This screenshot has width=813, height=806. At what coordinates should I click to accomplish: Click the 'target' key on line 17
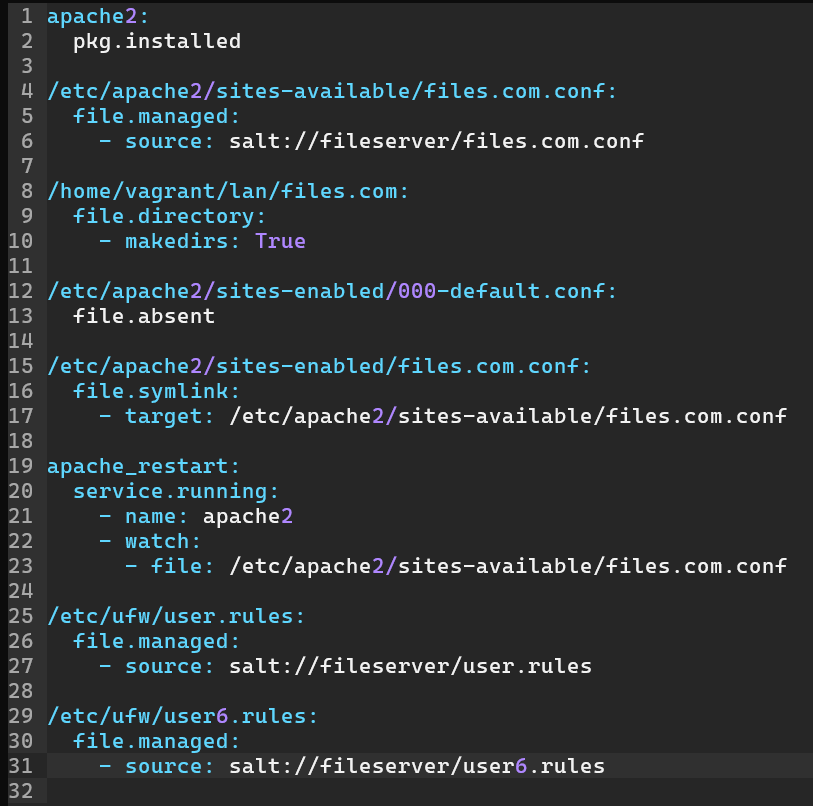tap(164, 416)
